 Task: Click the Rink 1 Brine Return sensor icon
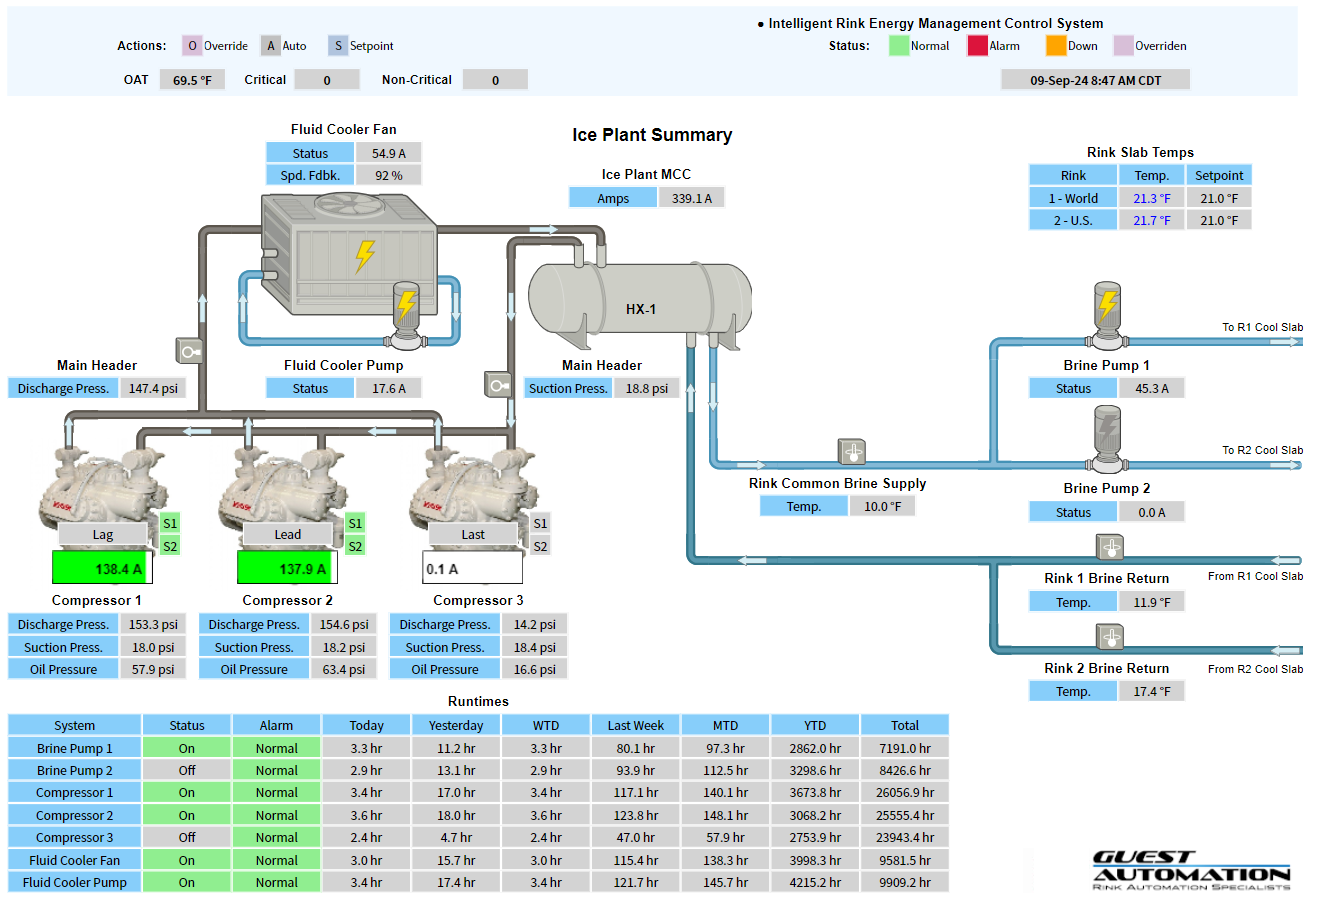[1110, 547]
